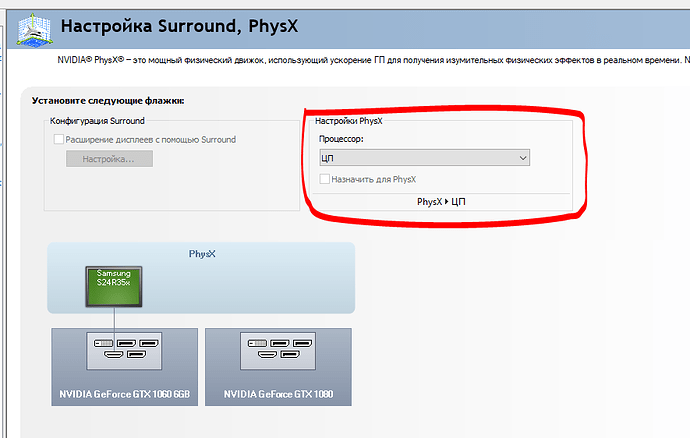The width and height of the screenshot is (690, 438).
Task: Click GTX 1080 display ports icon
Action: point(278,351)
